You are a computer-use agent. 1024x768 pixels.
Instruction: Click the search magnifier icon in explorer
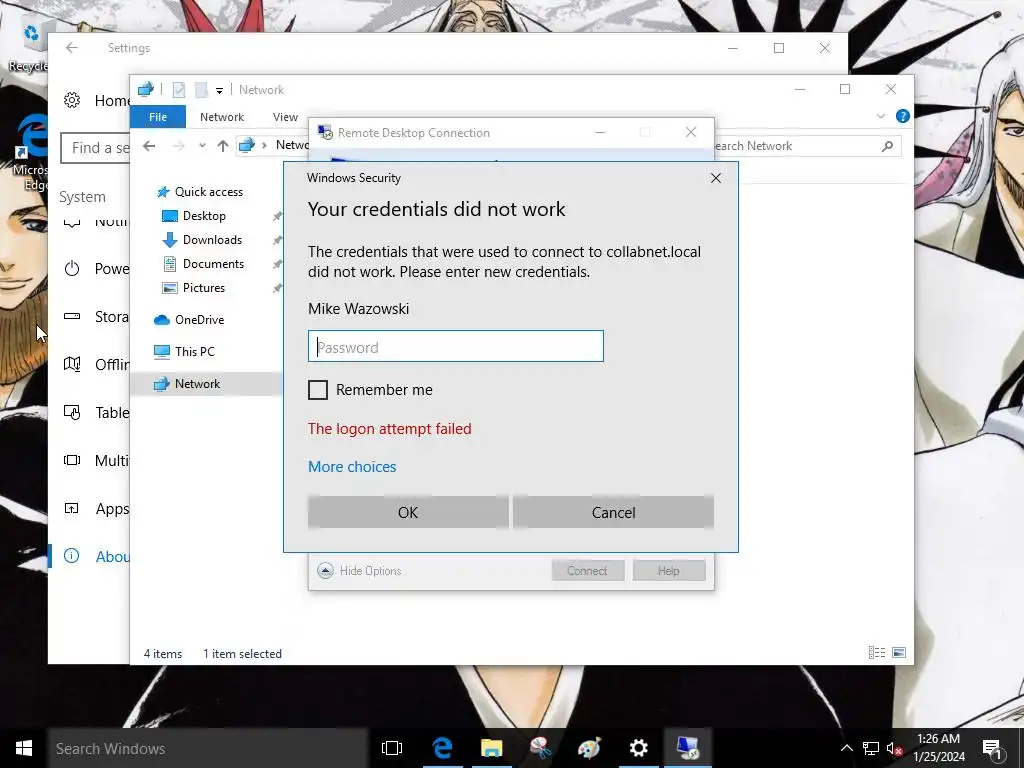pyautogui.click(x=887, y=146)
